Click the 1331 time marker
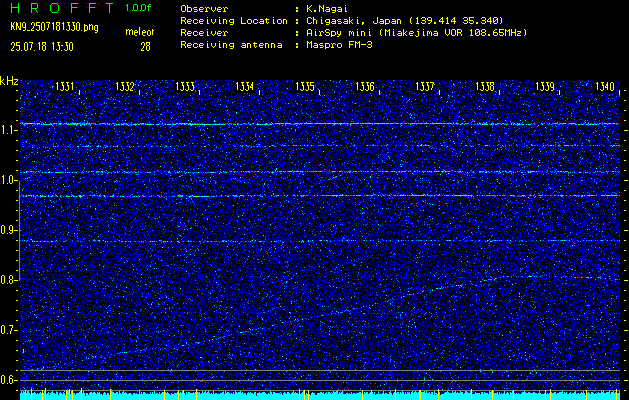 65,86
